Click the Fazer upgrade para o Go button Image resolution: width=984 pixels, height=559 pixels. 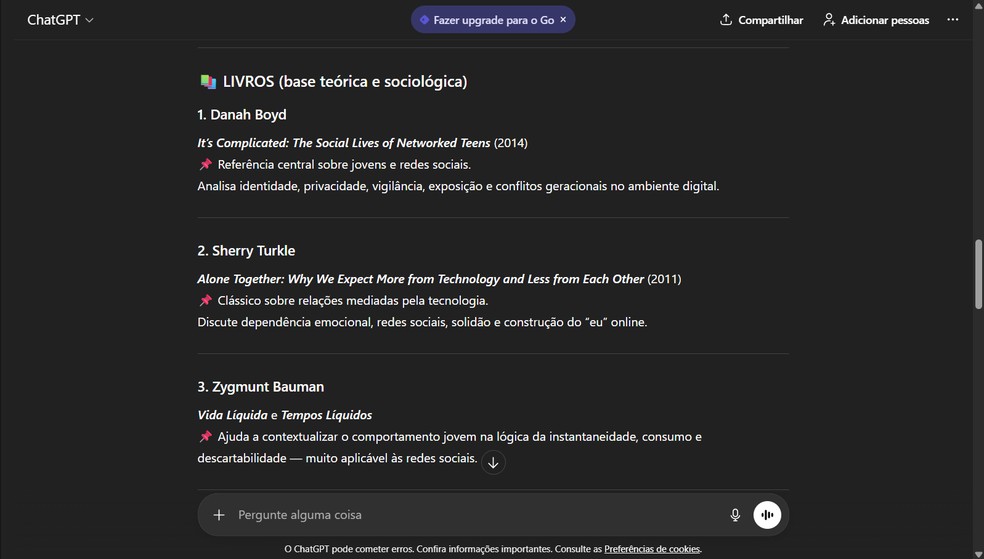tap(486, 20)
